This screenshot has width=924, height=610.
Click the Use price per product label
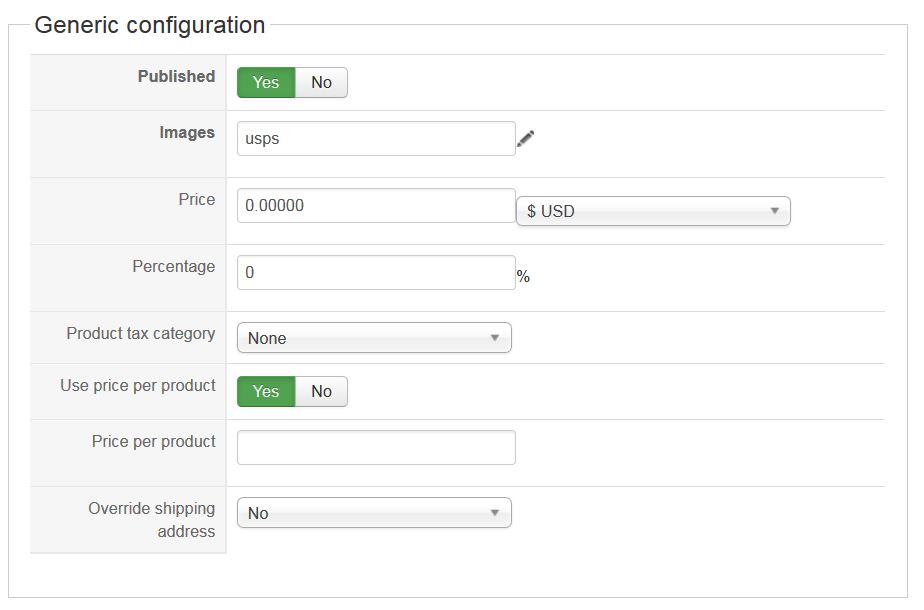coord(138,386)
